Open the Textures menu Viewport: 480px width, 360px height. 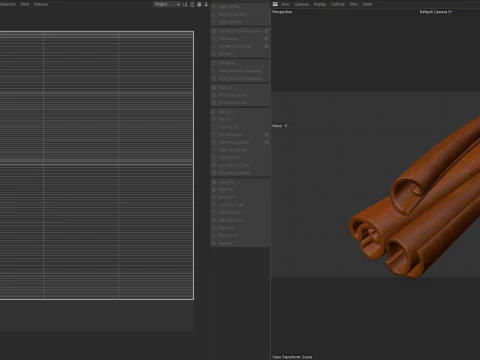coord(41,4)
